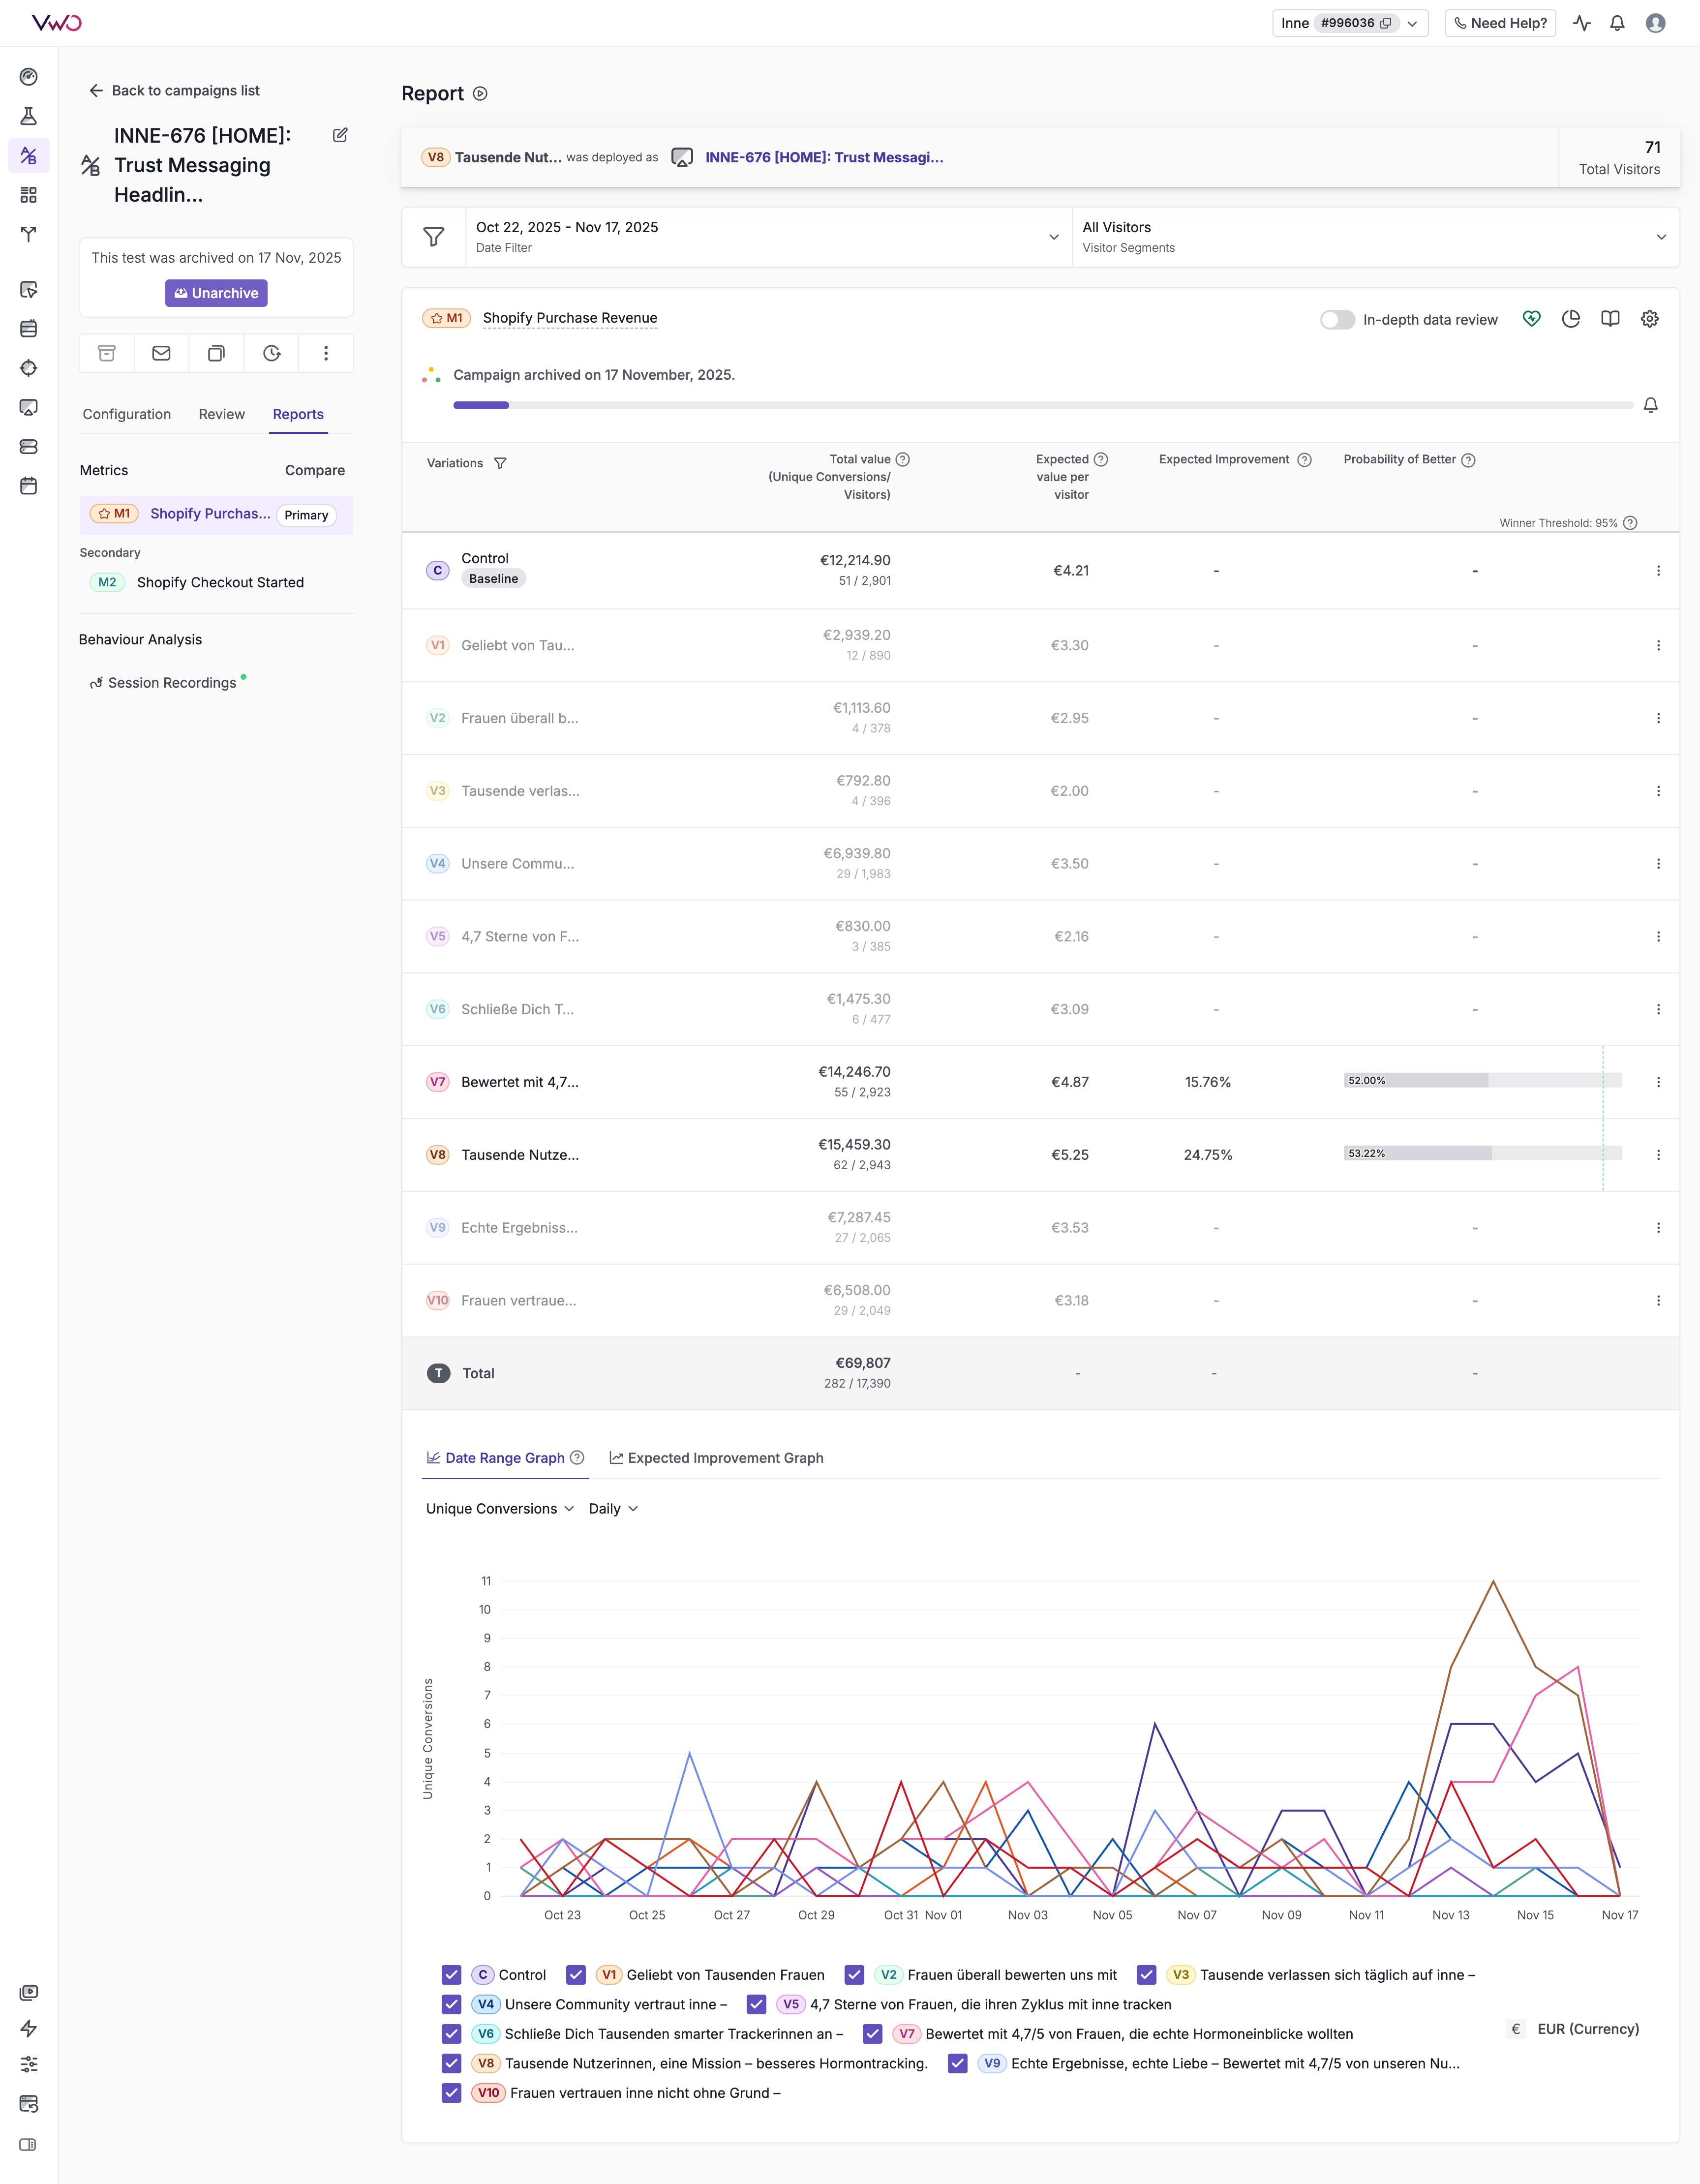Switch to the Configuration tab
Viewport: 1700px width, 2184px height.
point(127,414)
